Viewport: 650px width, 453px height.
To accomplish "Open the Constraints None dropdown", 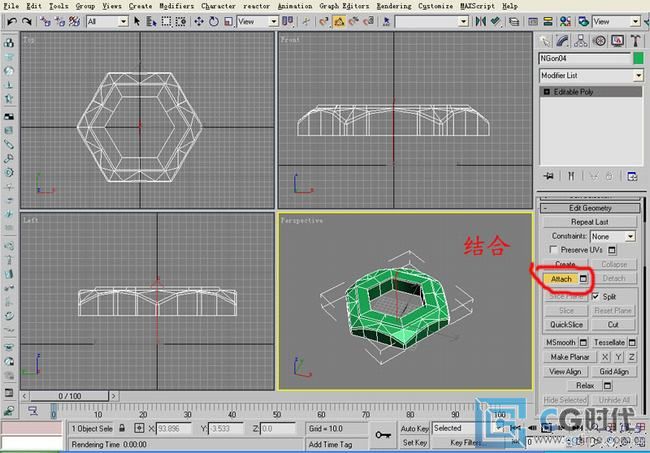I will point(613,236).
